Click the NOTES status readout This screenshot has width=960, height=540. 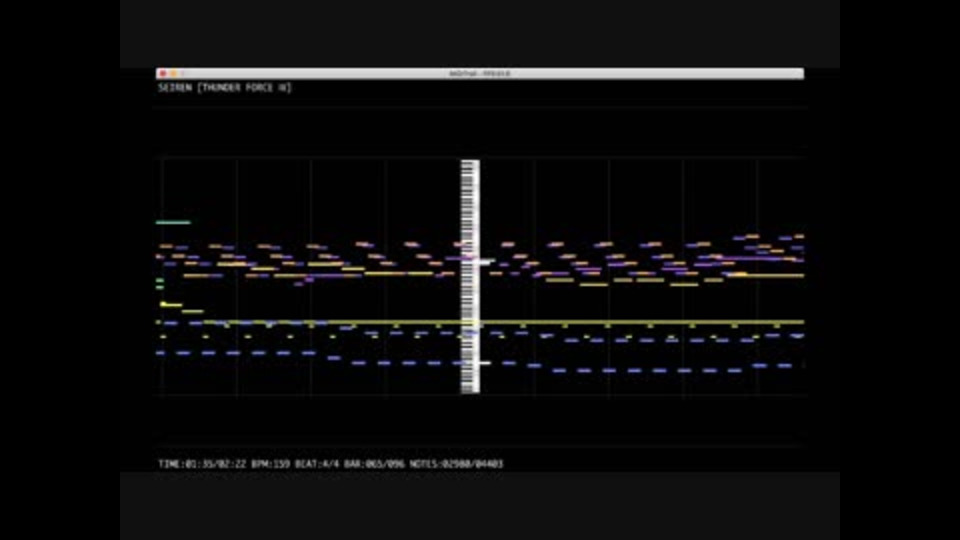(x=456, y=464)
